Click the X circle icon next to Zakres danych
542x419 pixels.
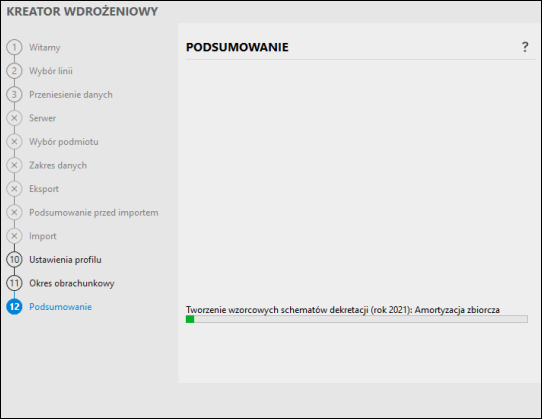pyautogui.click(x=14, y=165)
